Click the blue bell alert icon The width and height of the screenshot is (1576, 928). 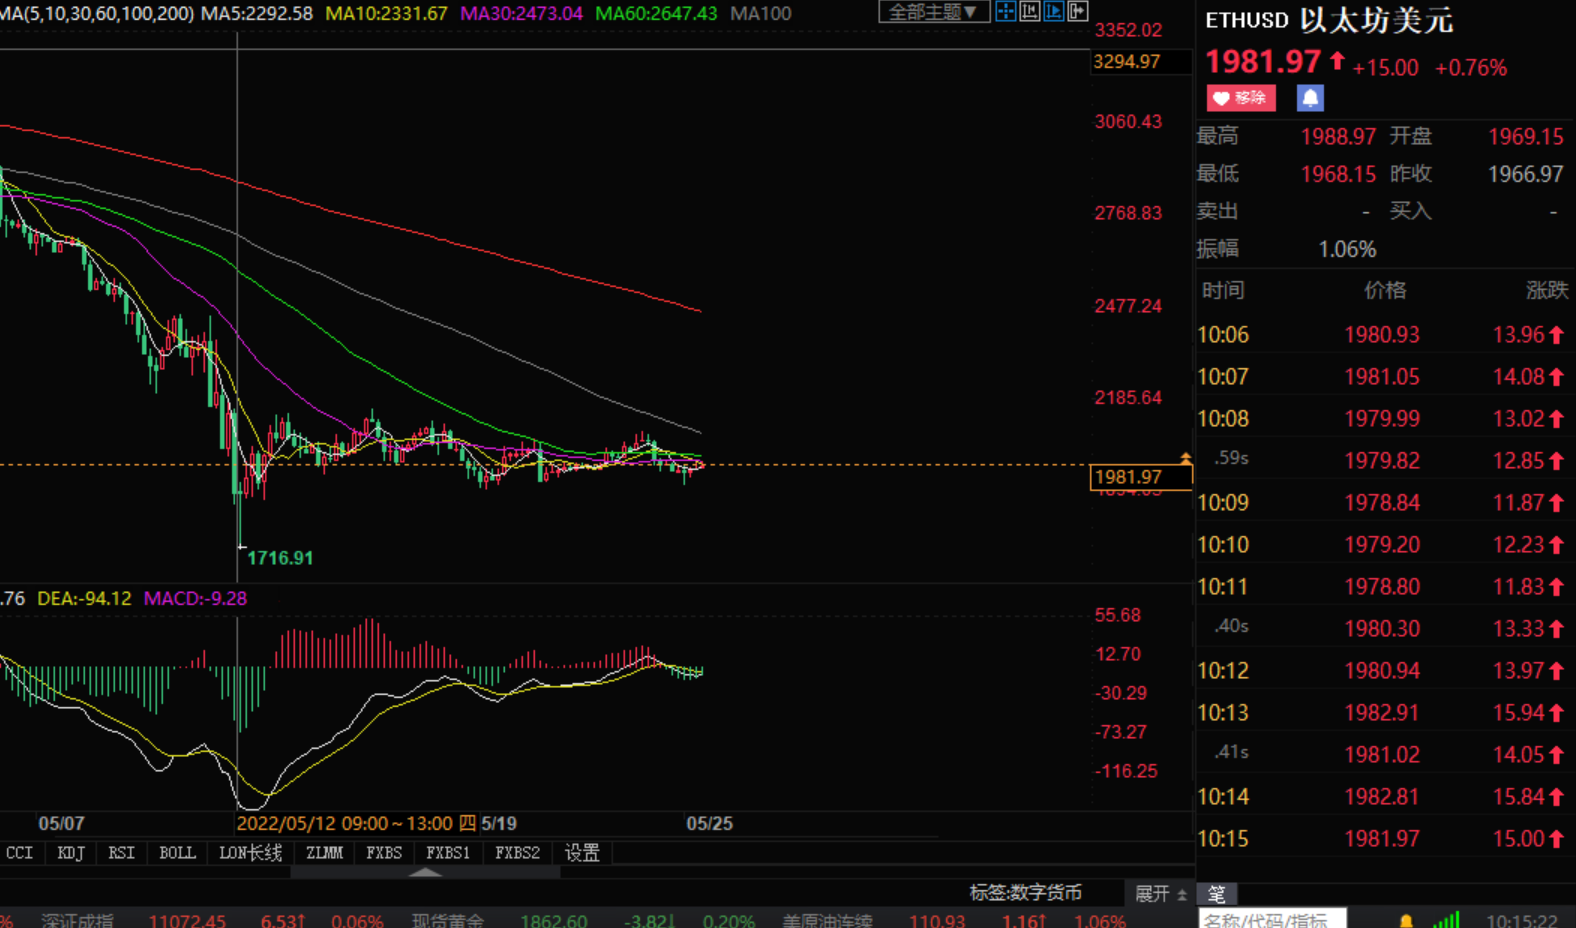1310,98
